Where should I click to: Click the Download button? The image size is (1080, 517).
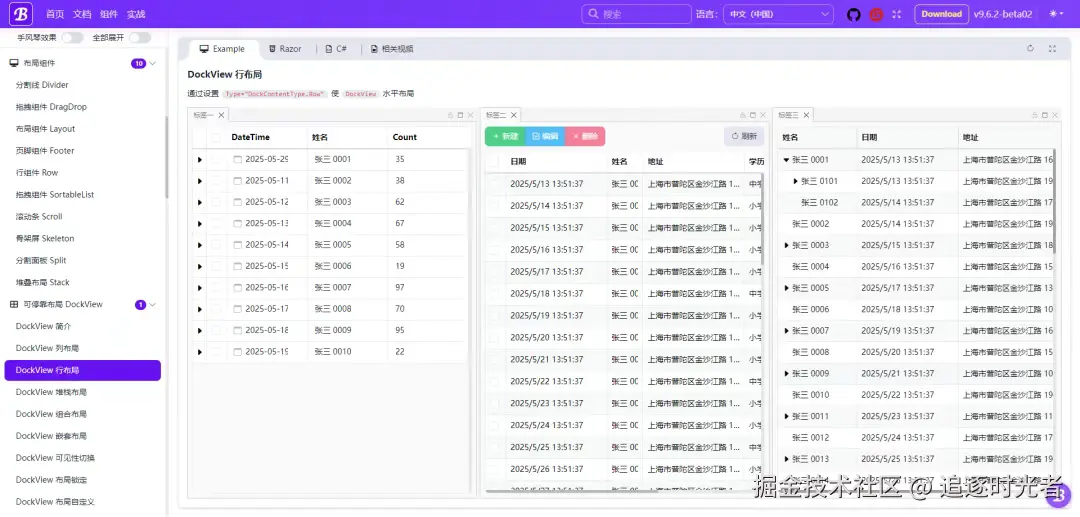pos(942,14)
